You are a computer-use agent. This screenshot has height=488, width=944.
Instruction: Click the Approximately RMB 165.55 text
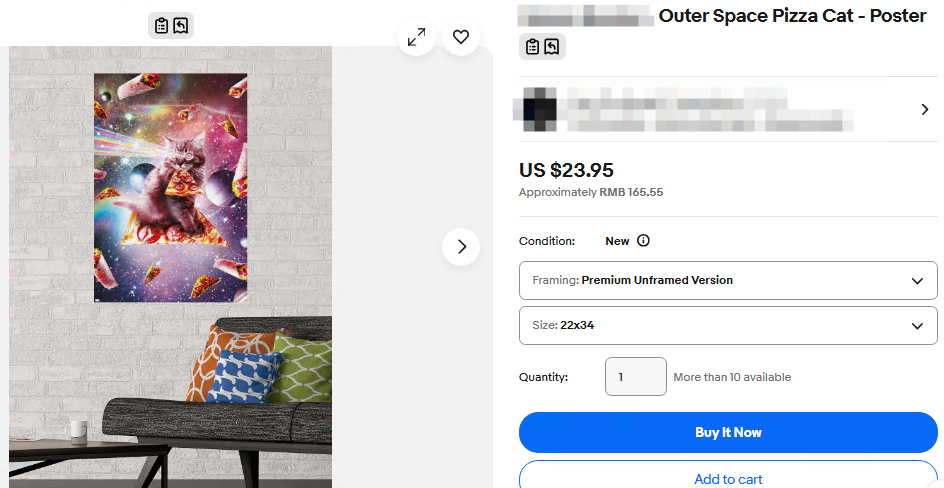pos(591,193)
